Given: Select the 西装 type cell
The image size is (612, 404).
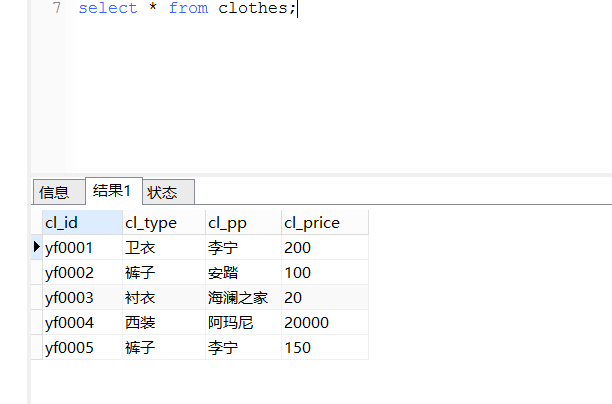Looking at the screenshot, I should (x=164, y=322).
